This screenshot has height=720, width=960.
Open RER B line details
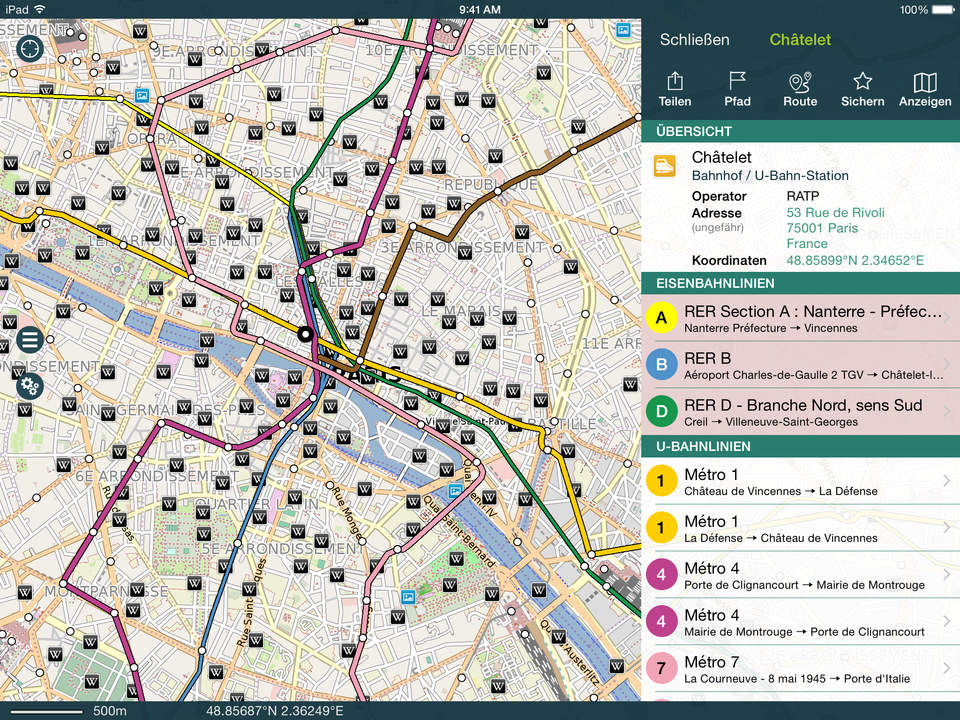800,365
